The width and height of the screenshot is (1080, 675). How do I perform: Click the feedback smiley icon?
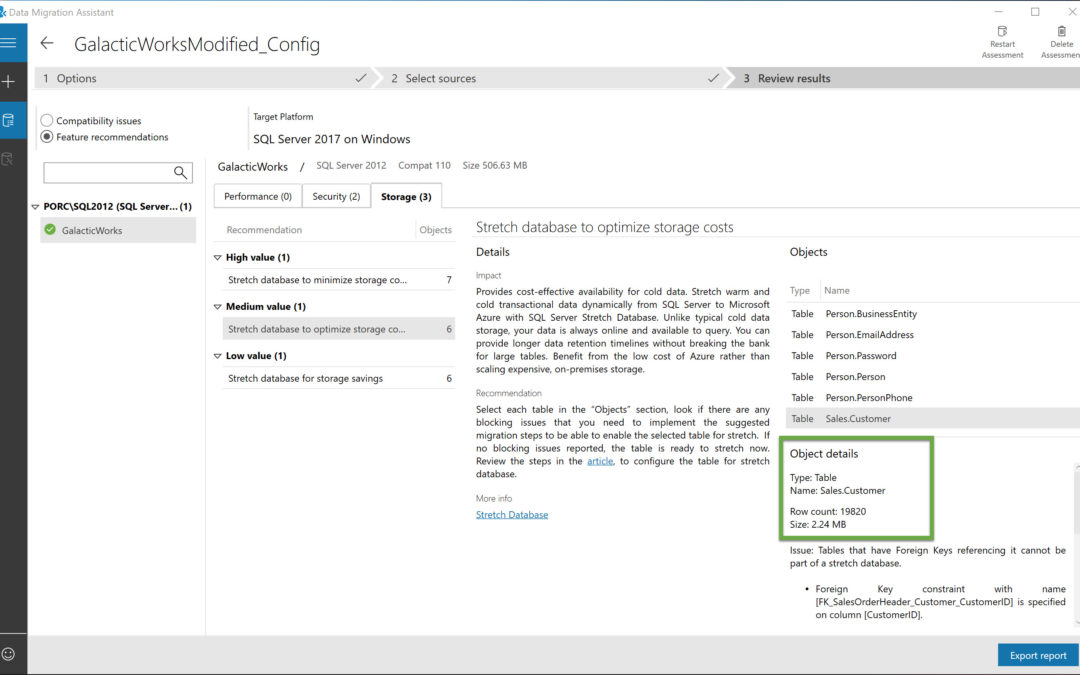point(9,654)
